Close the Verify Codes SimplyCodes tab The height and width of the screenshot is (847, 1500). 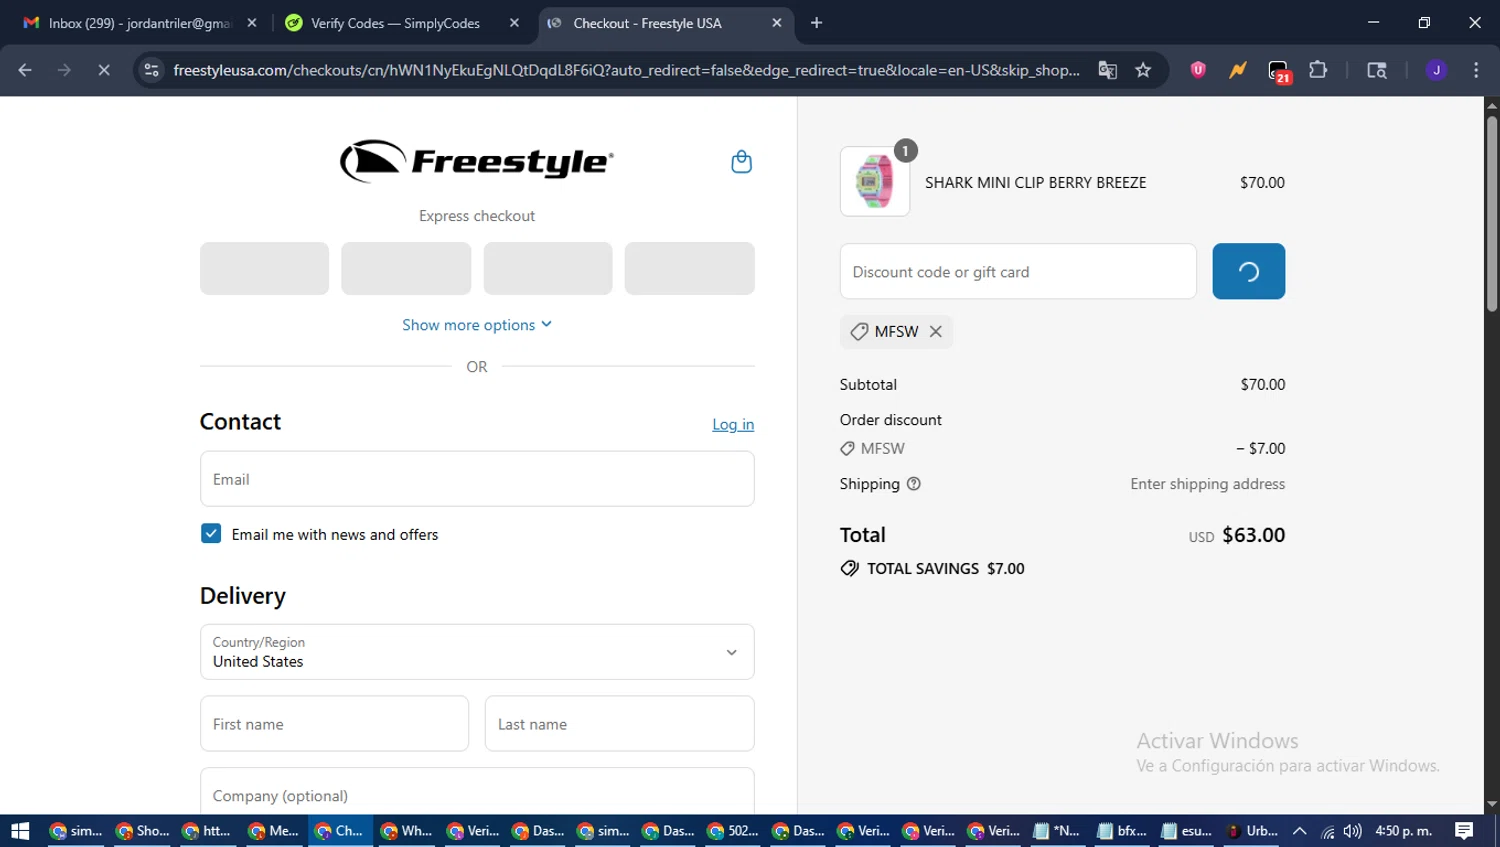(514, 23)
